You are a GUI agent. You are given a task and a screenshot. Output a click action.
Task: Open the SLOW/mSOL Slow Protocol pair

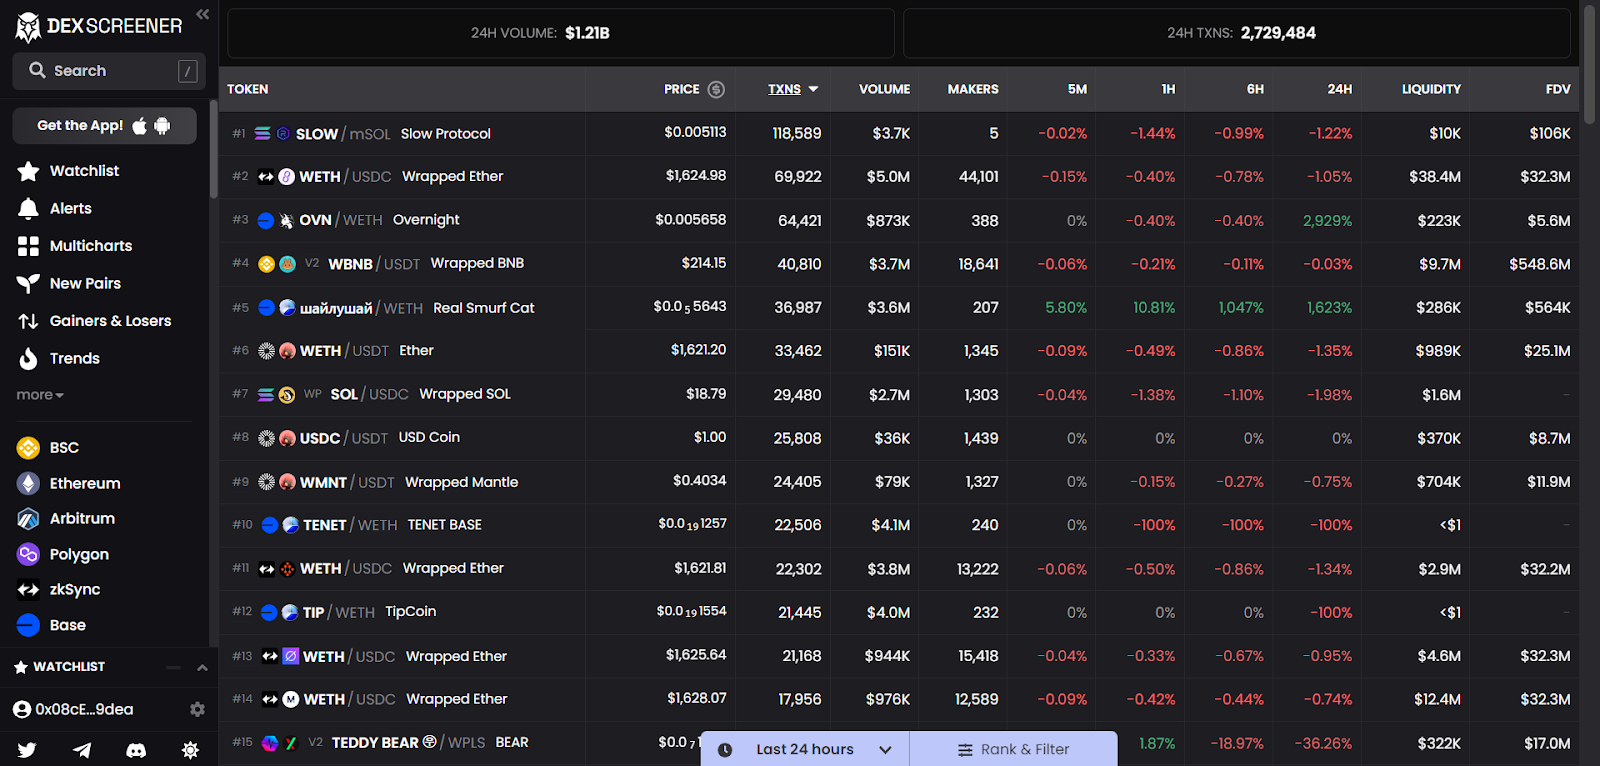[x=899, y=134]
